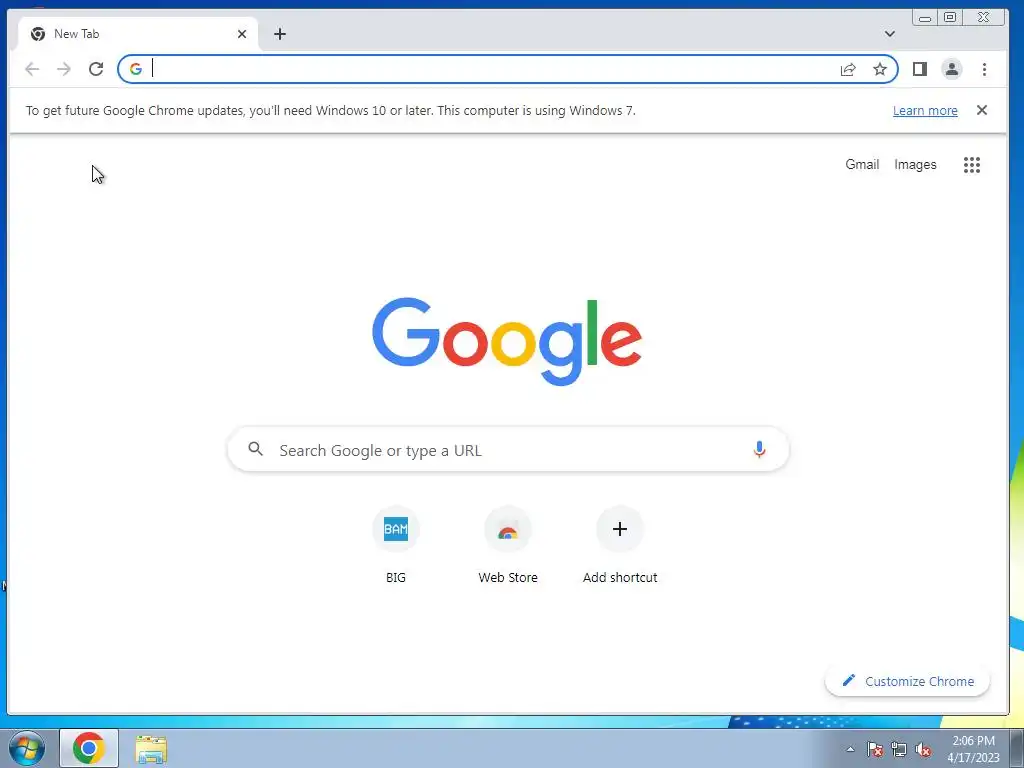This screenshot has height=768, width=1024.
Task: Bookmark this tab with the star icon
Action: 880,69
